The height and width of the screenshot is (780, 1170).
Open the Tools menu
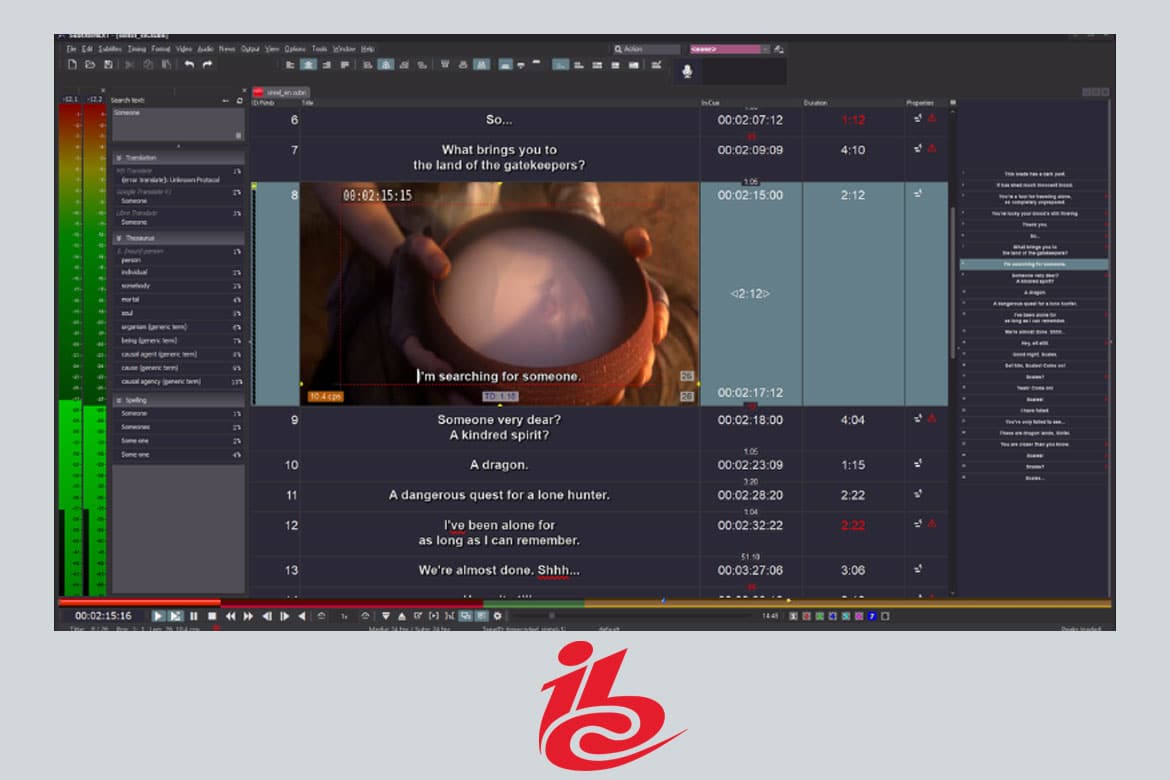pyautogui.click(x=319, y=49)
